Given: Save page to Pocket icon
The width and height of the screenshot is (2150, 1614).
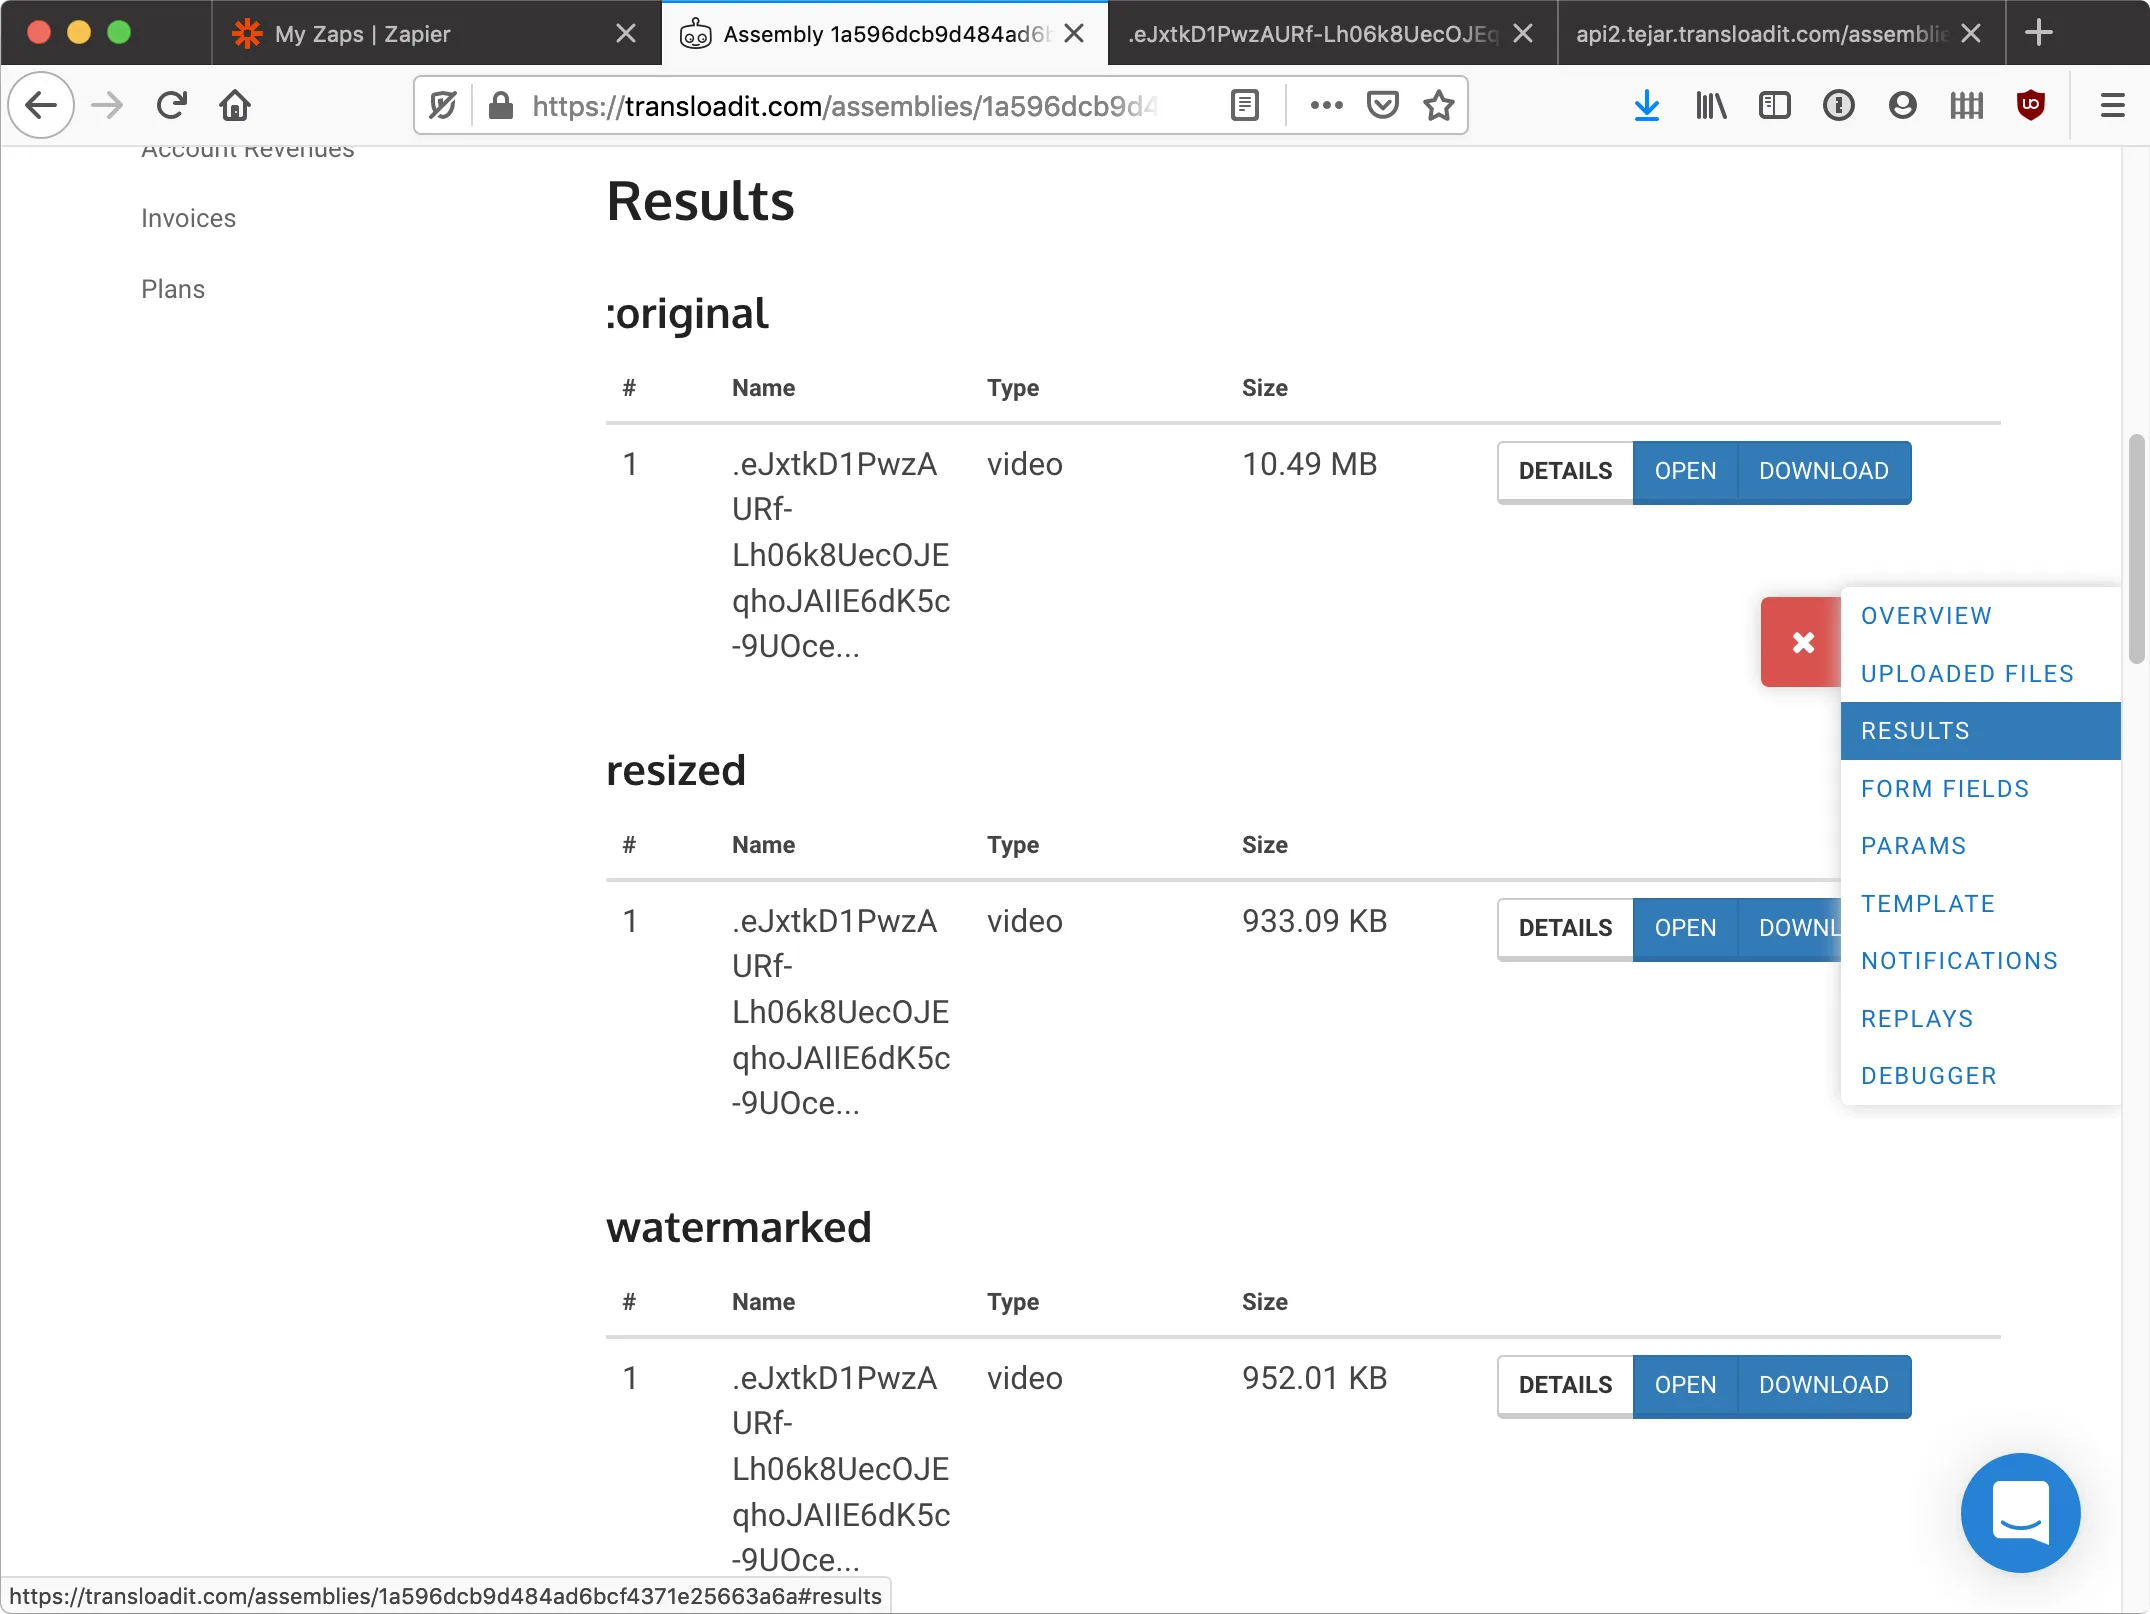Looking at the screenshot, I should (x=1382, y=105).
